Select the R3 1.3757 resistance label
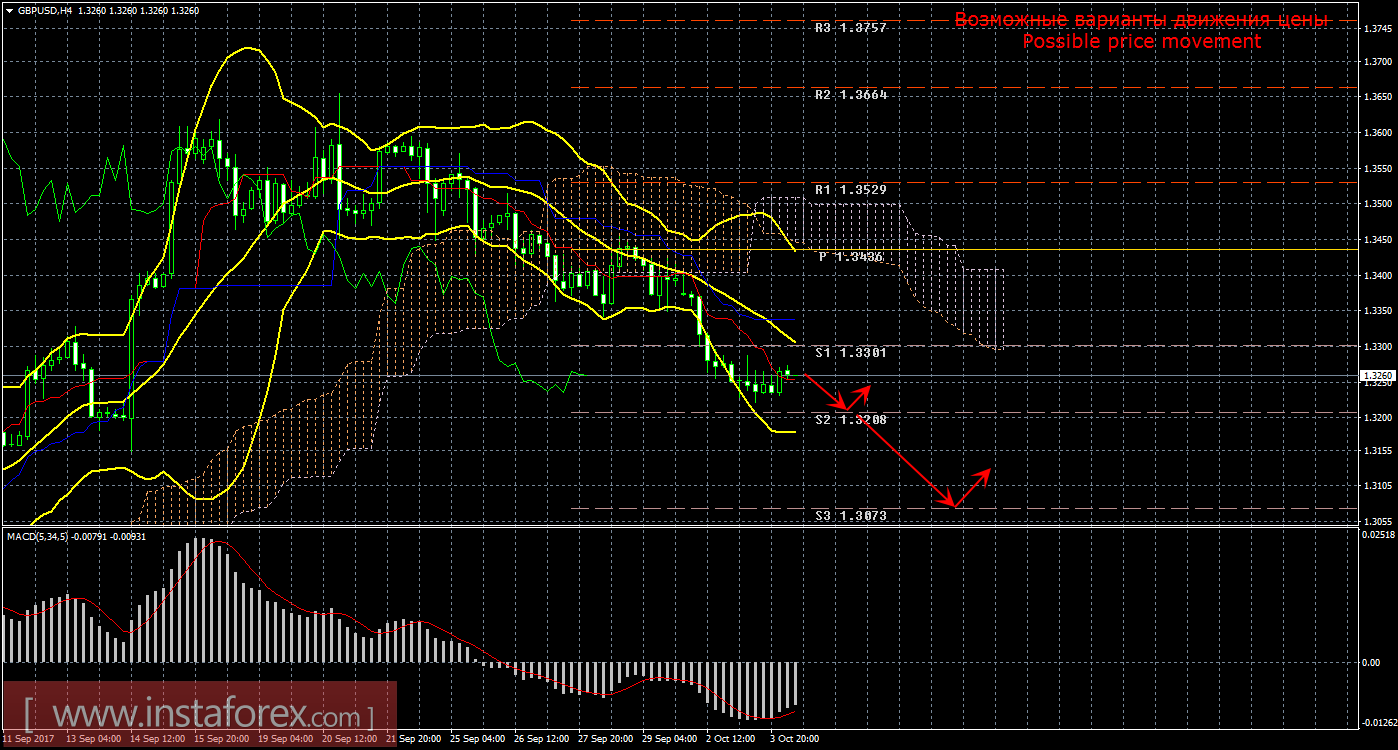1398x750 pixels. (850, 28)
